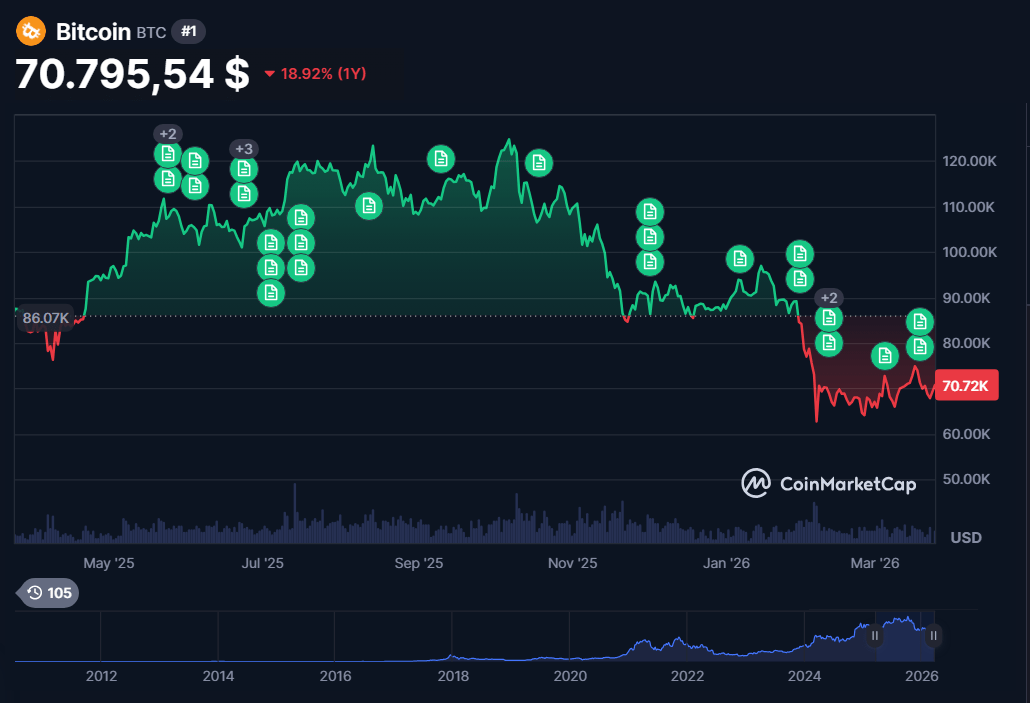
Task: Open the lower news marker of Feb '26 pair near 100.00K
Action: [x=800, y=279]
